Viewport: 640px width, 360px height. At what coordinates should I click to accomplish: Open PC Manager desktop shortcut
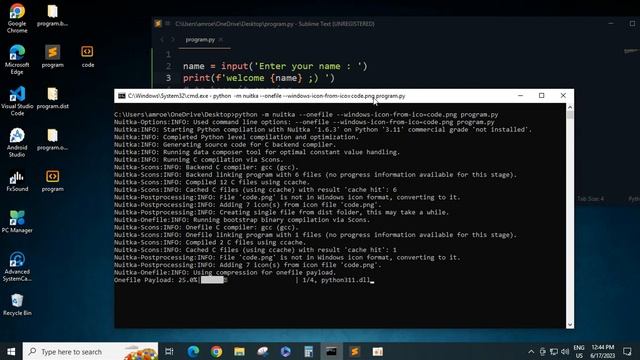(17, 222)
